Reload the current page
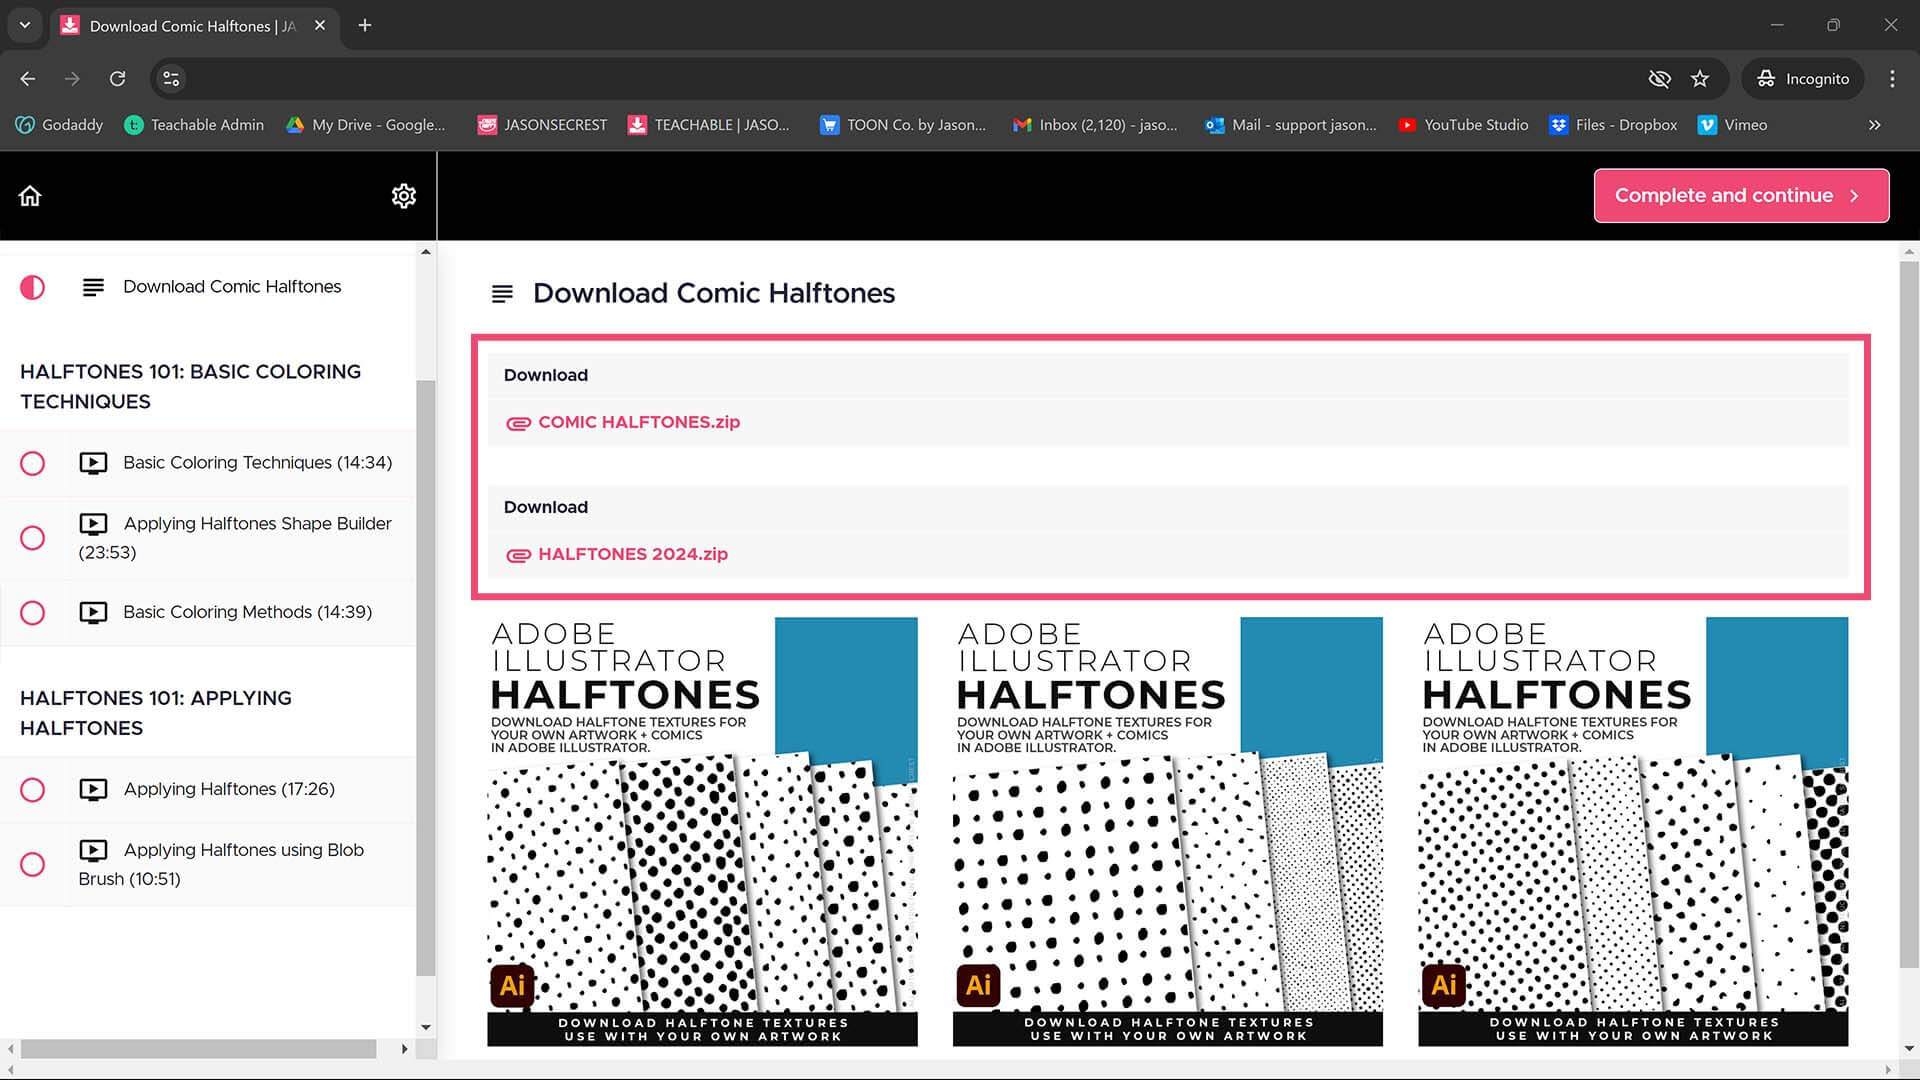 pyautogui.click(x=117, y=79)
